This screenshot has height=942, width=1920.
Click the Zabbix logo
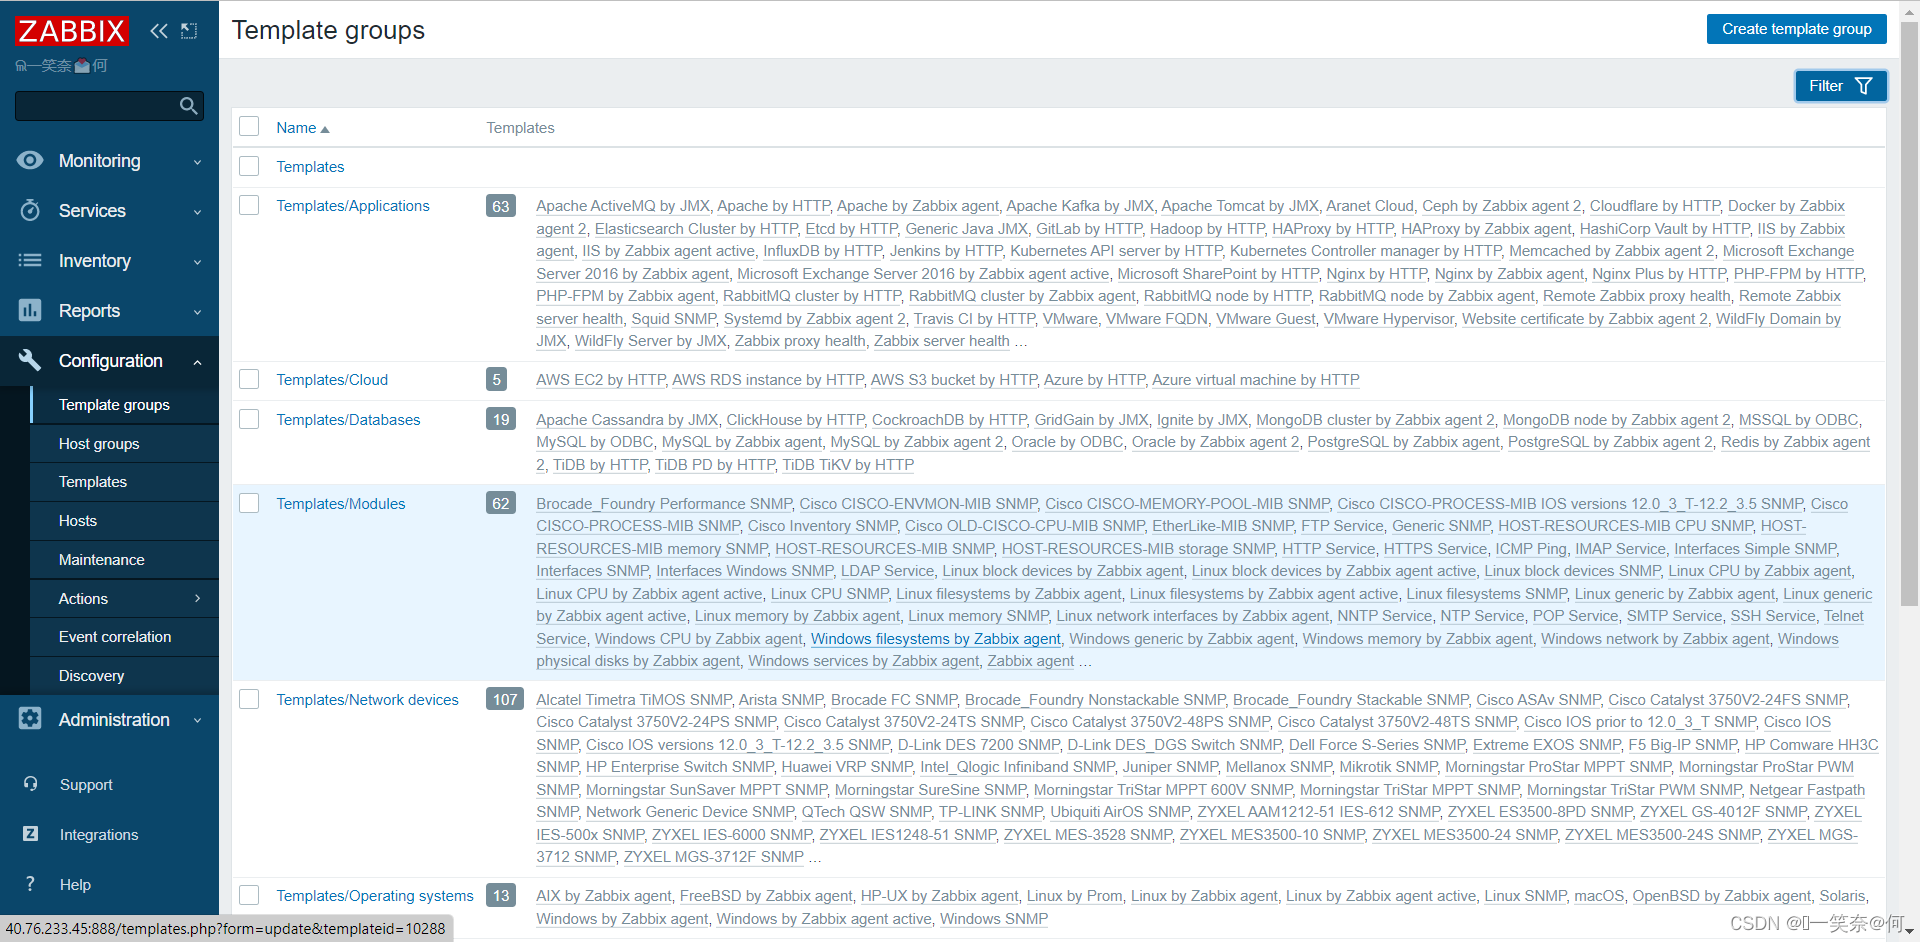click(x=72, y=31)
